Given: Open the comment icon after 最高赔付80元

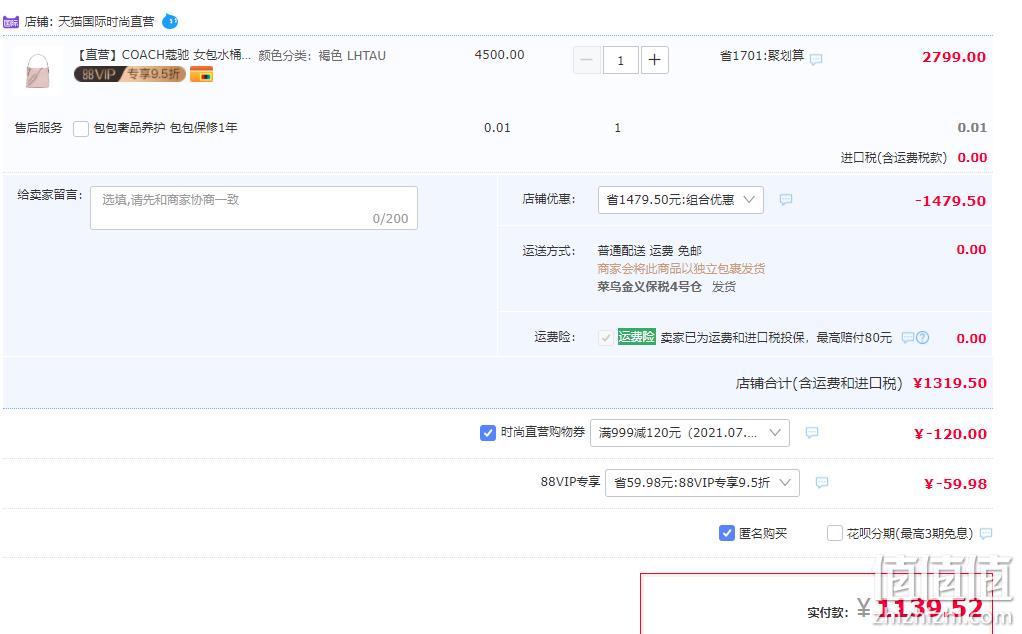Looking at the screenshot, I should coord(907,338).
